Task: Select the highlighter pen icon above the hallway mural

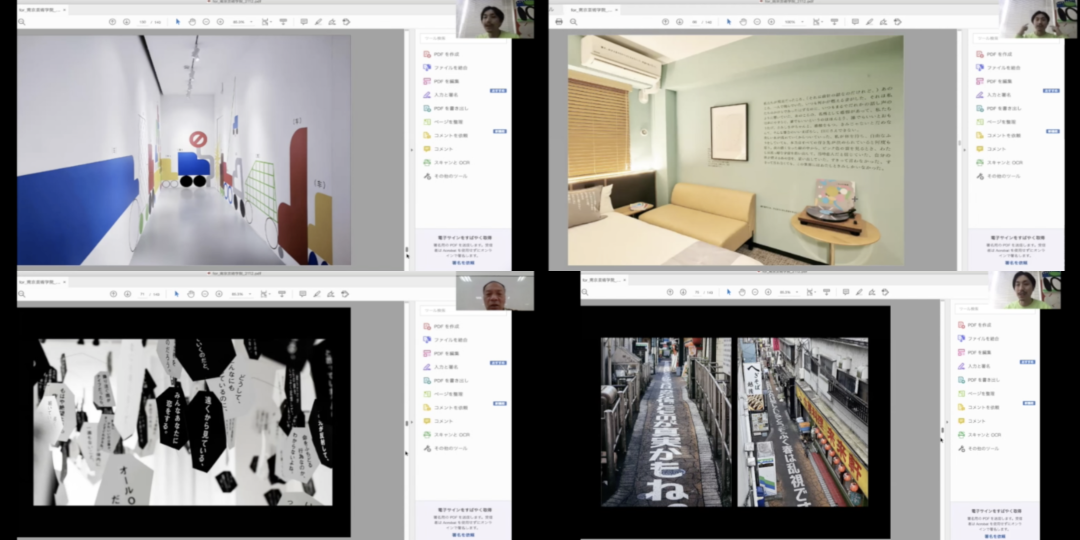Action: click(x=318, y=21)
